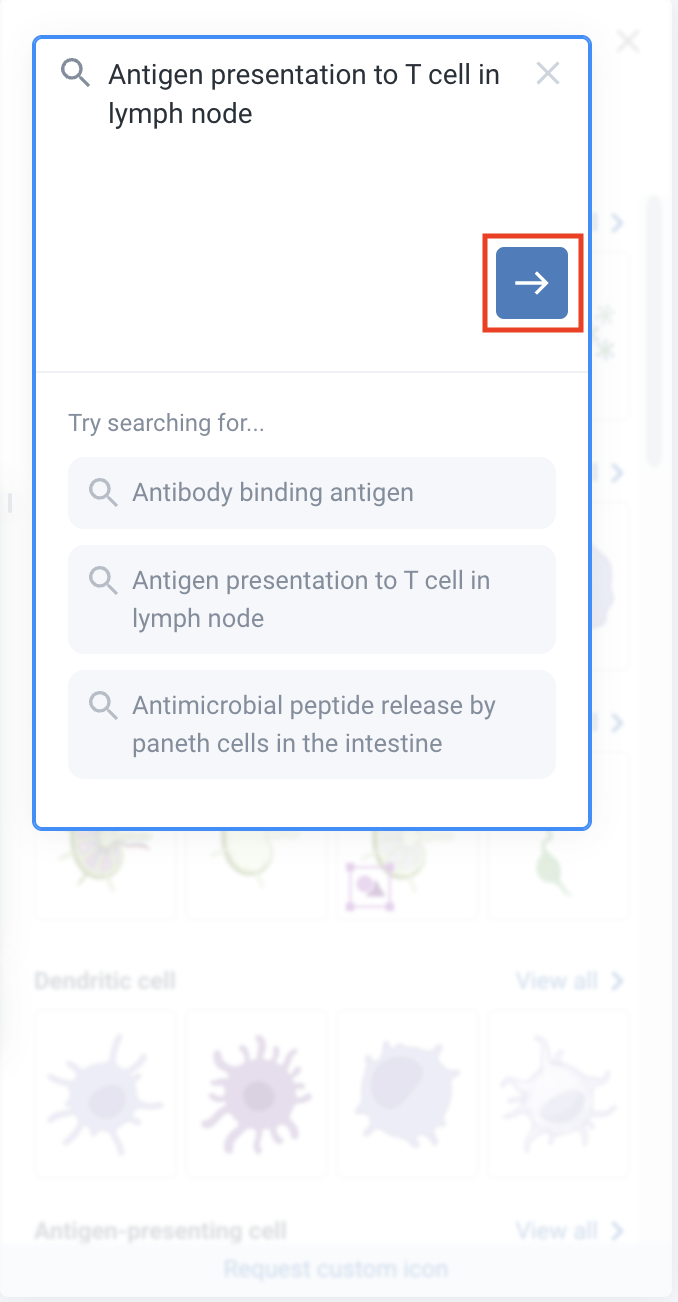Expand 'View all' for Antigen-presenting cell
The width and height of the screenshot is (678, 1302).
[569, 1230]
